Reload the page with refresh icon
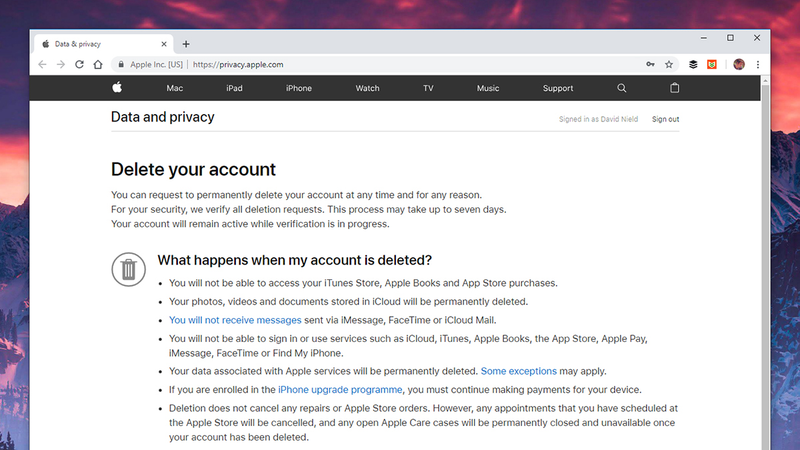 79,64
